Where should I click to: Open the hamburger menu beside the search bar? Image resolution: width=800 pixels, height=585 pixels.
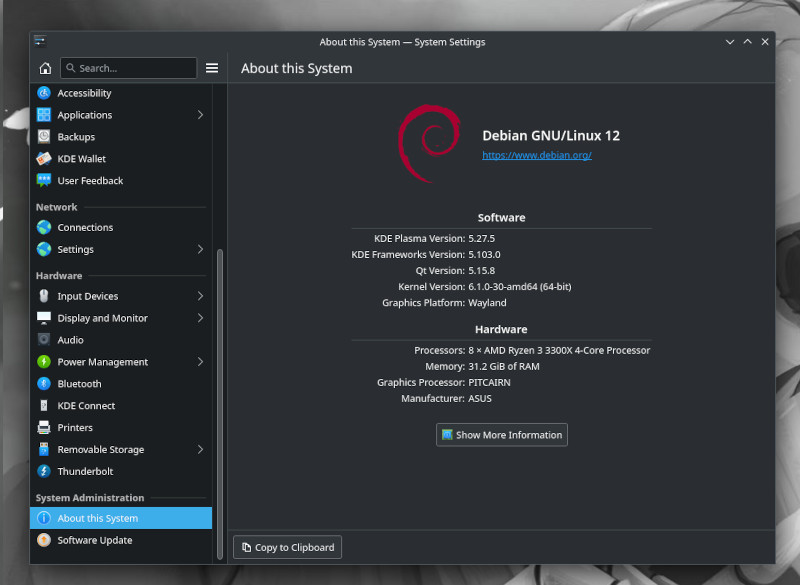(211, 68)
